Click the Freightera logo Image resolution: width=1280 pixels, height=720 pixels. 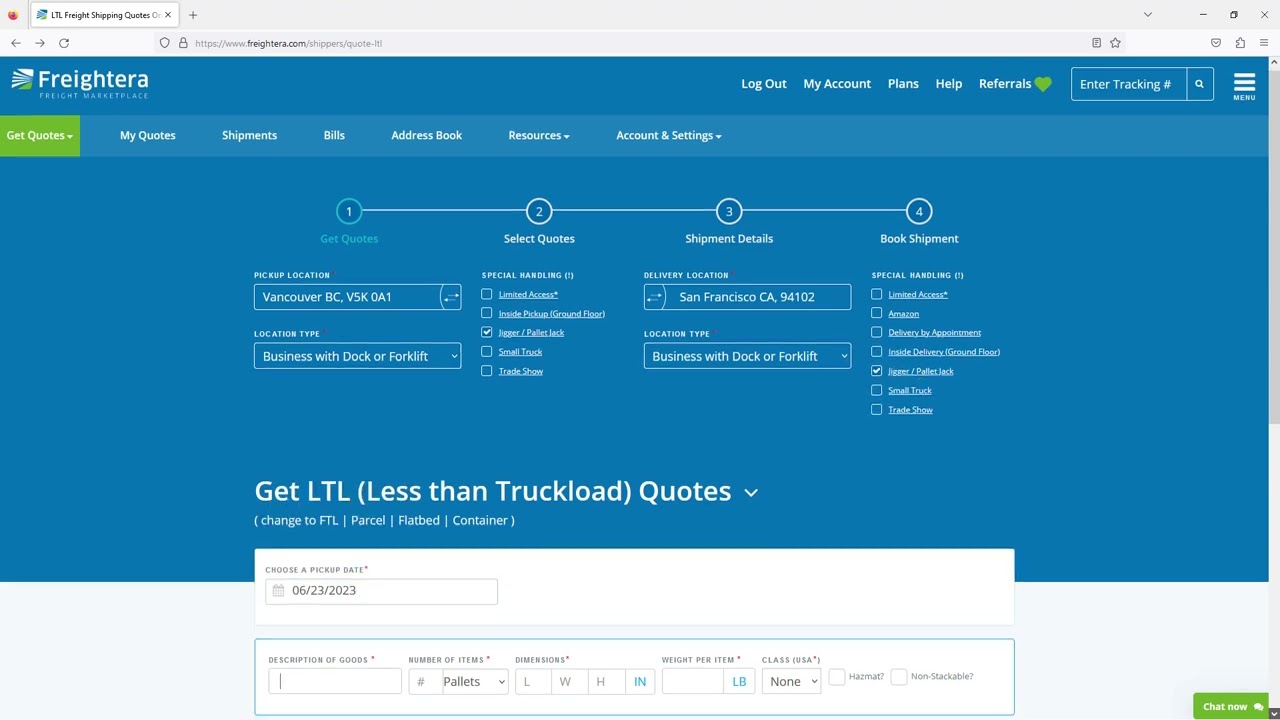click(x=80, y=83)
